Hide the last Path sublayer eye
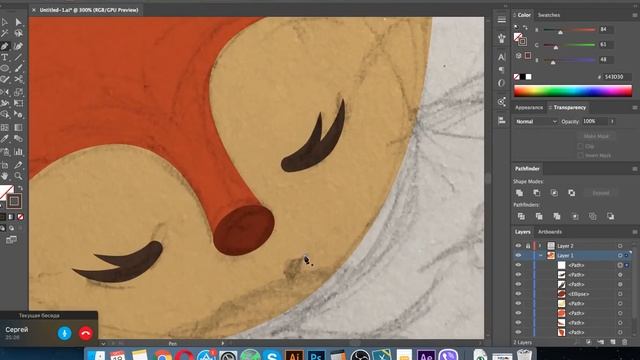Image resolution: width=640 pixels, height=360 pixels. (518, 332)
